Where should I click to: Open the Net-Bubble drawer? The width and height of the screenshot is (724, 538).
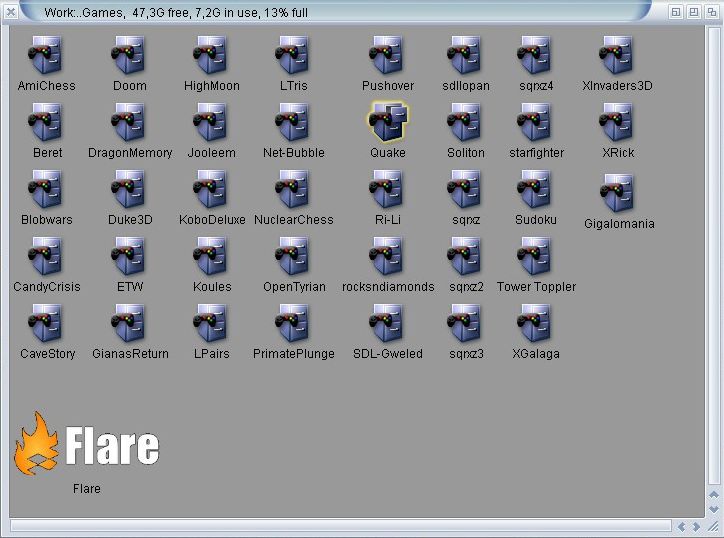[292, 122]
